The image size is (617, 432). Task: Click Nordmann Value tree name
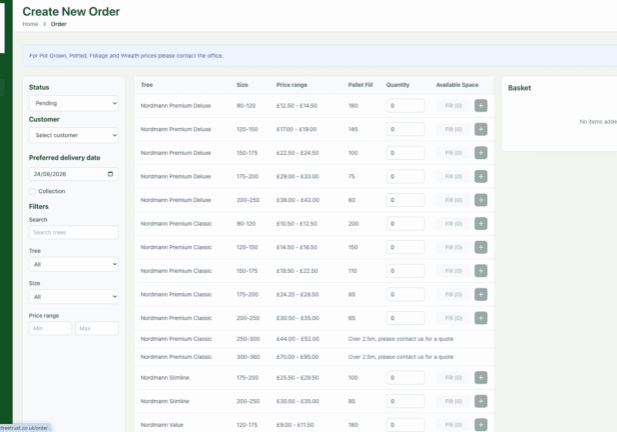click(162, 425)
